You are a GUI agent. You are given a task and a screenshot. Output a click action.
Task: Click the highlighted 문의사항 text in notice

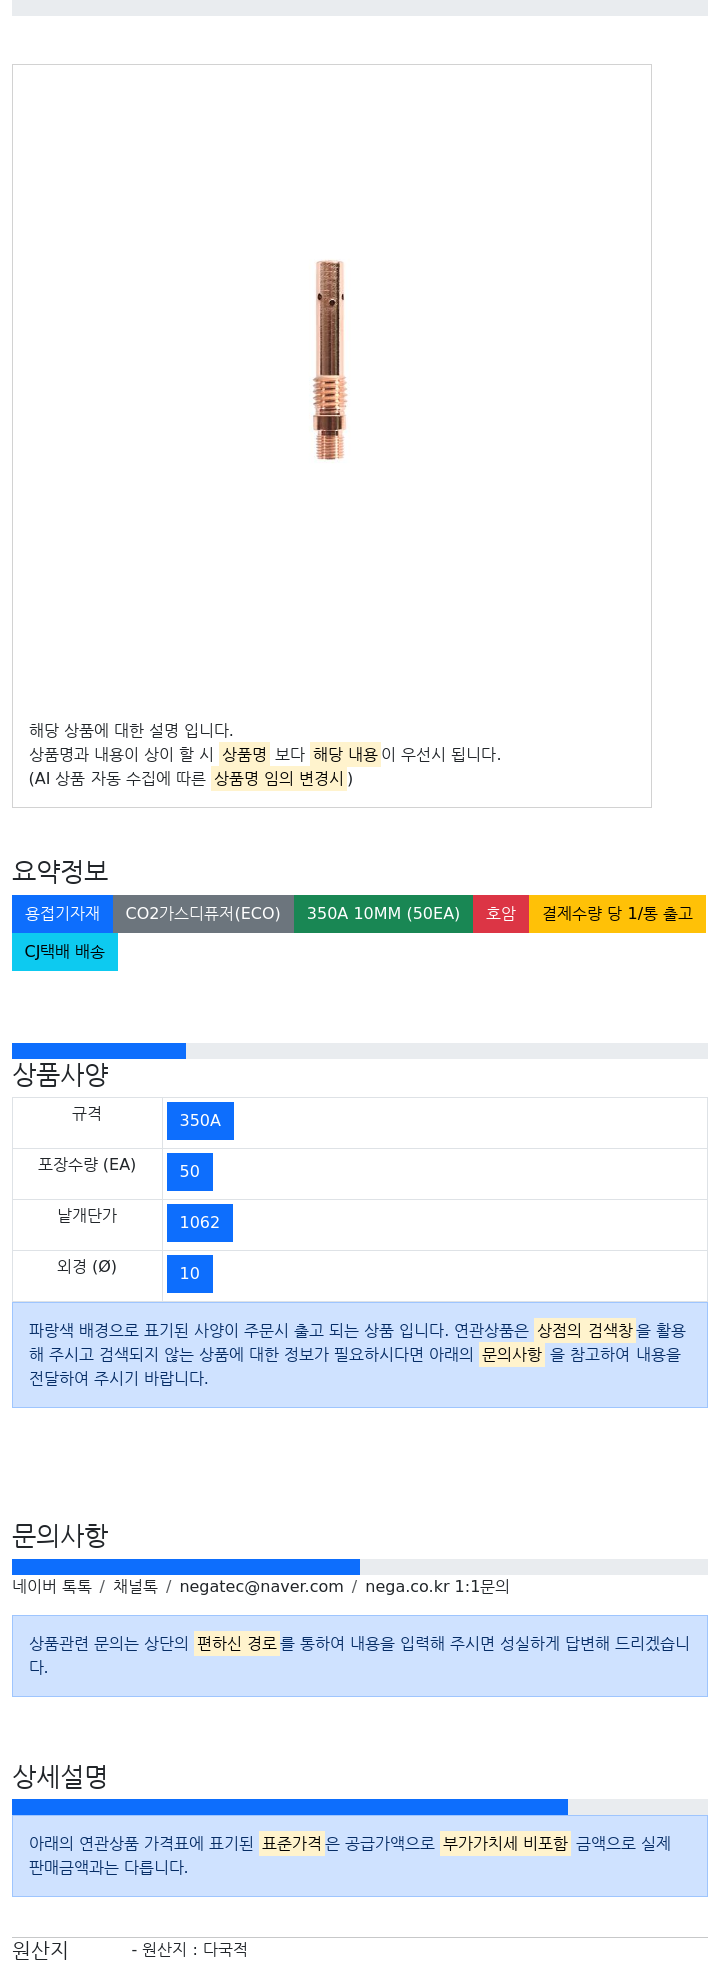(x=512, y=1355)
